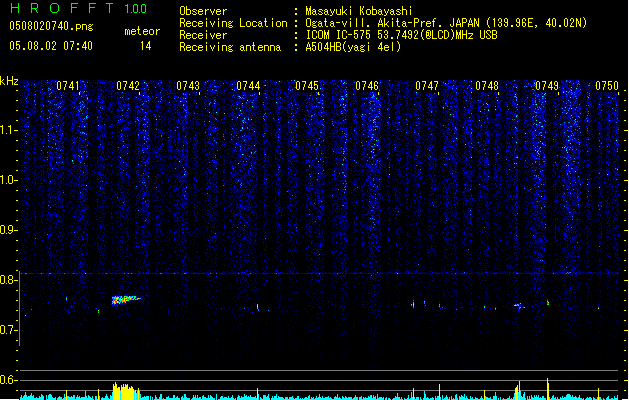Click the HROFFT 1.0.0 title text
This screenshot has height=400, width=629.
point(79,8)
